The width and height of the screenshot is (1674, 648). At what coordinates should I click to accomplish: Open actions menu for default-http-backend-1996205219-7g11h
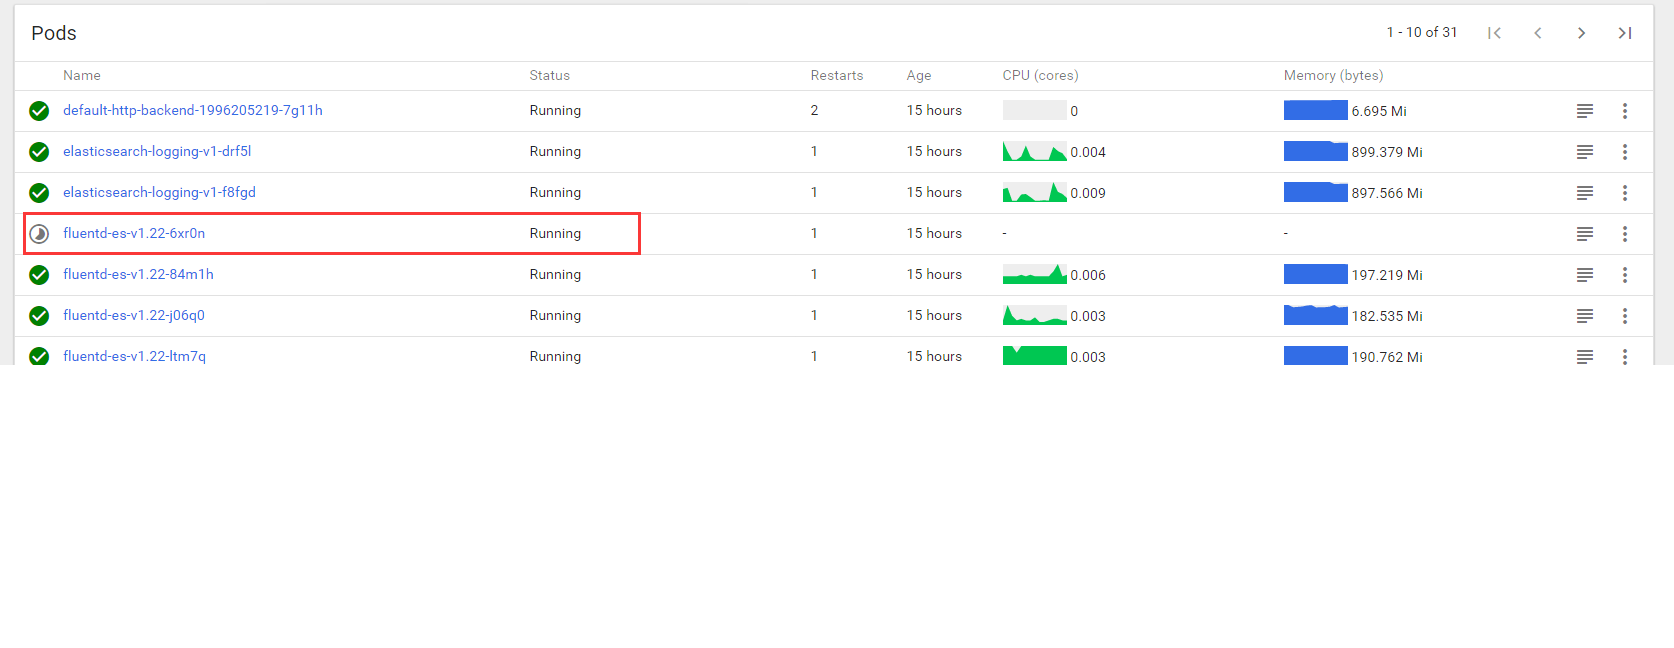[1625, 111]
